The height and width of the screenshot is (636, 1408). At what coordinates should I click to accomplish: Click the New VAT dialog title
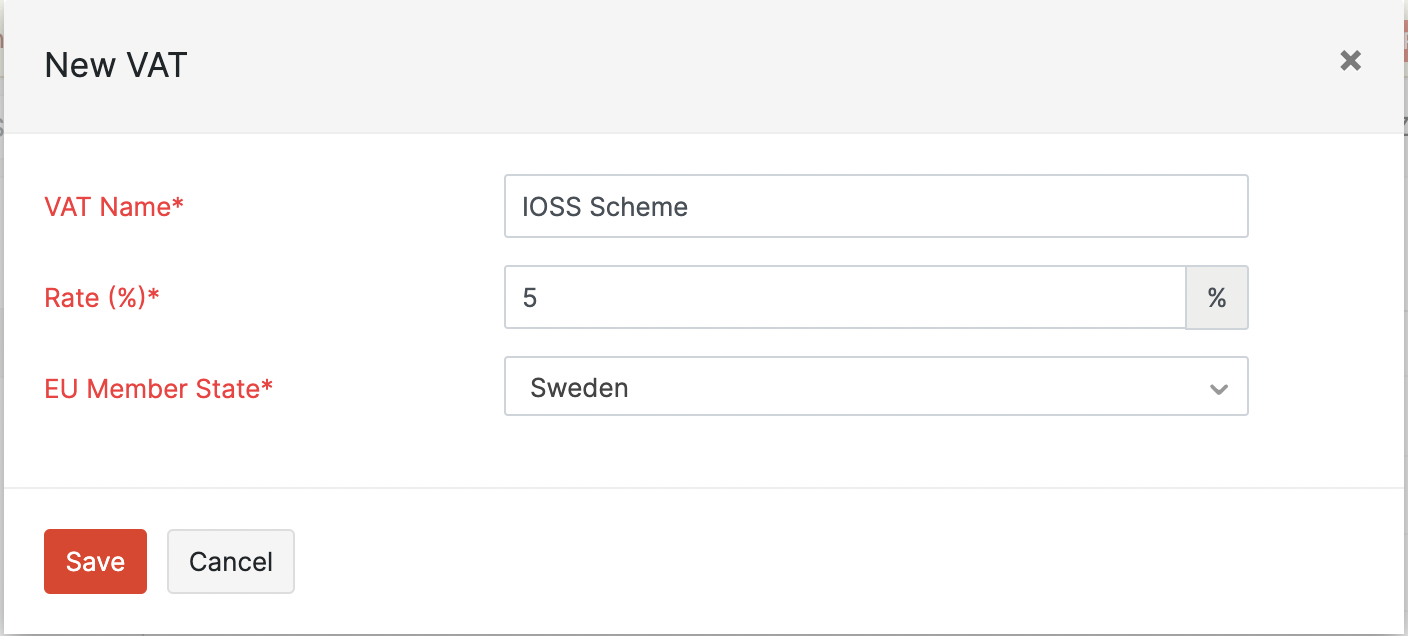click(116, 66)
